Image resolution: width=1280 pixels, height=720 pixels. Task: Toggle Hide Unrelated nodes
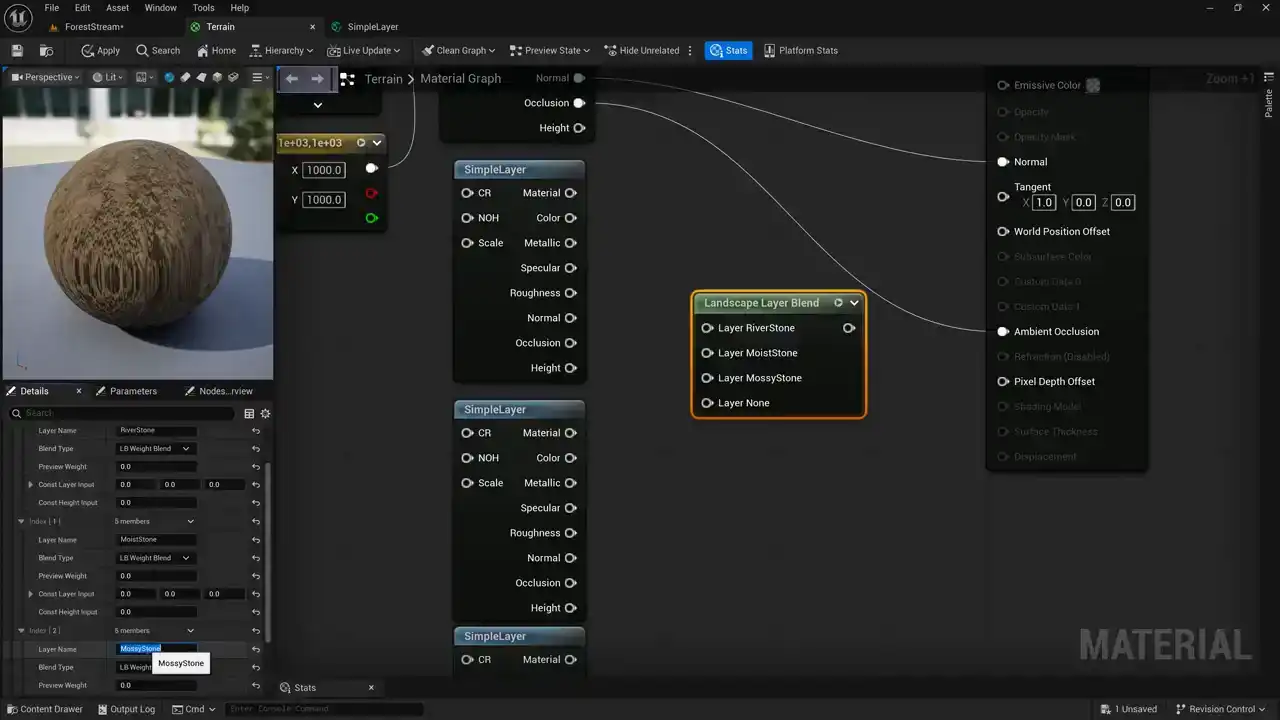click(639, 50)
